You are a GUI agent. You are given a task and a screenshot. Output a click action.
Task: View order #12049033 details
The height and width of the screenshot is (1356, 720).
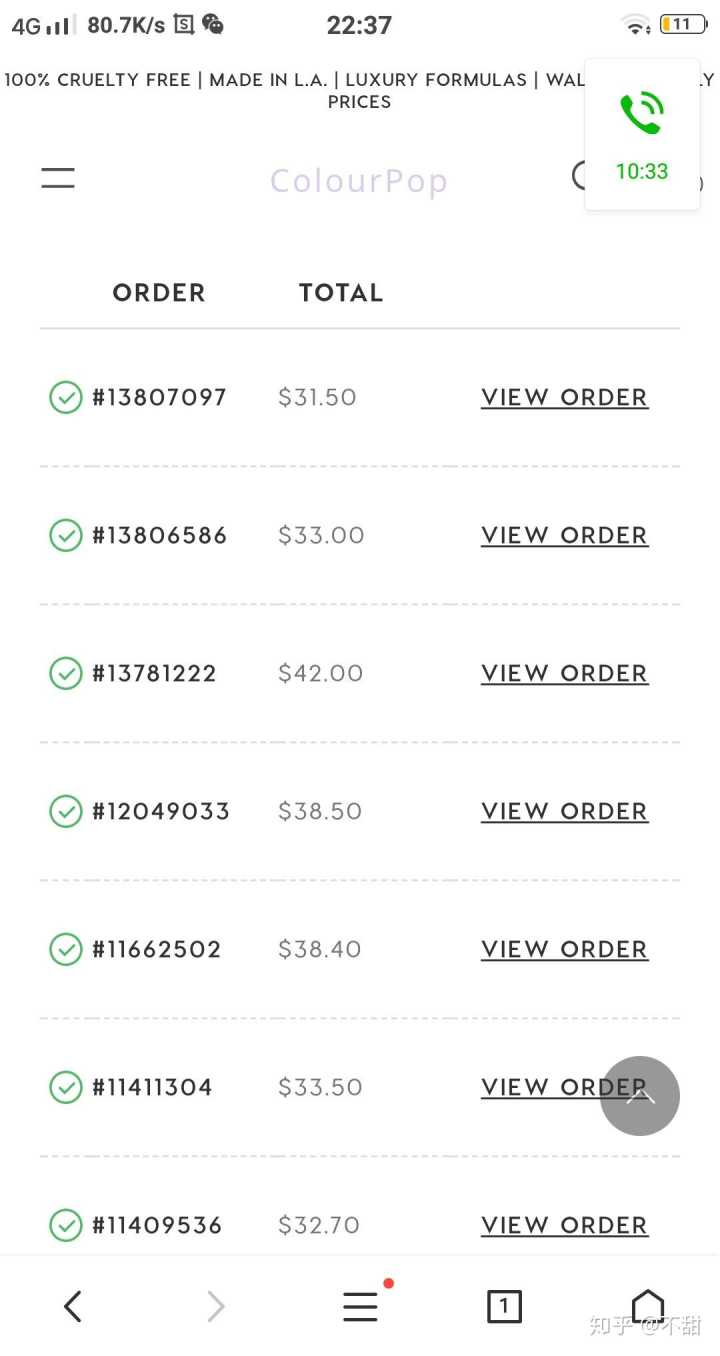[x=564, y=811]
